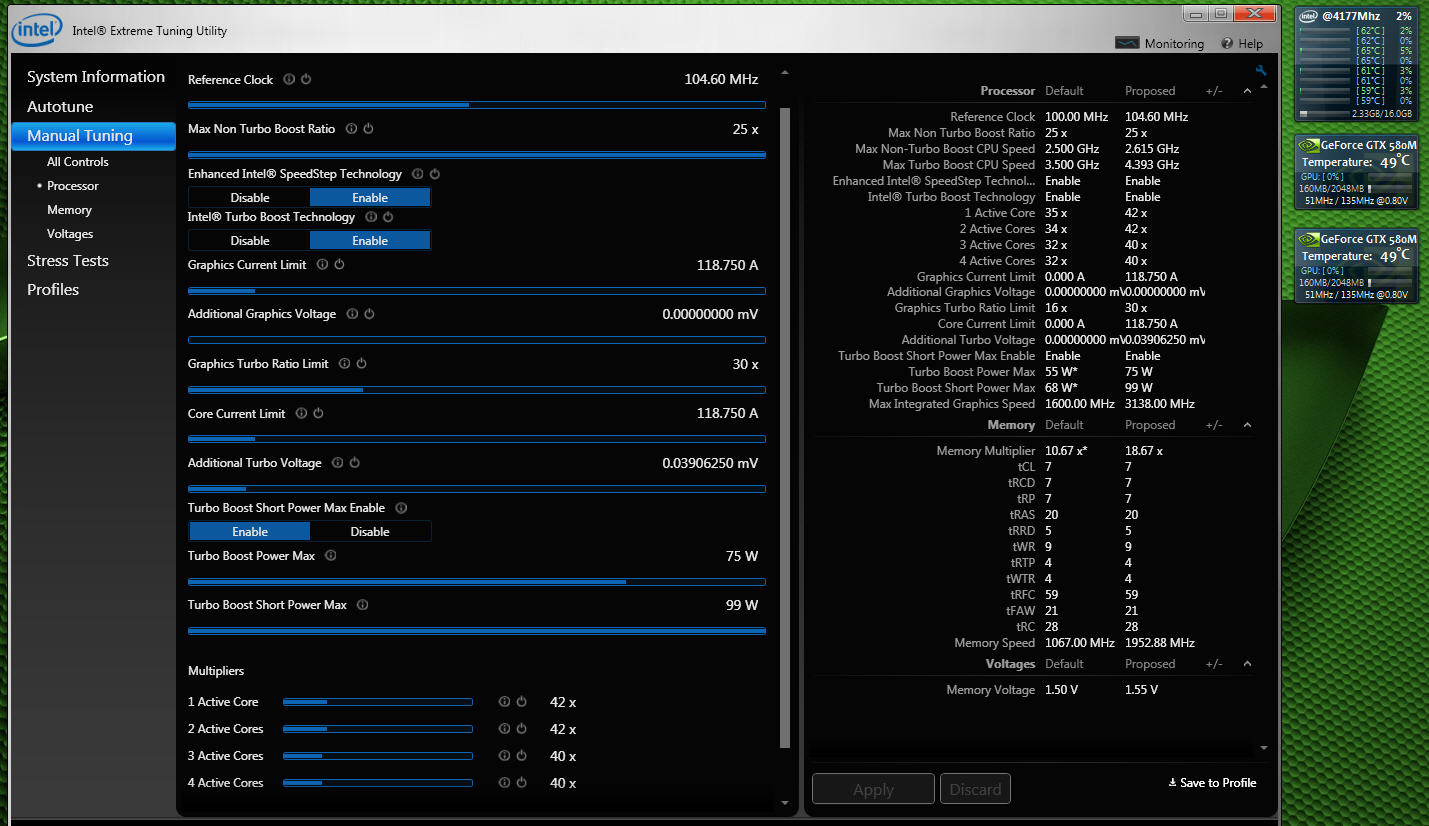
Task: Collapse the Voltages summary section
Action: tap(1247, 664)
